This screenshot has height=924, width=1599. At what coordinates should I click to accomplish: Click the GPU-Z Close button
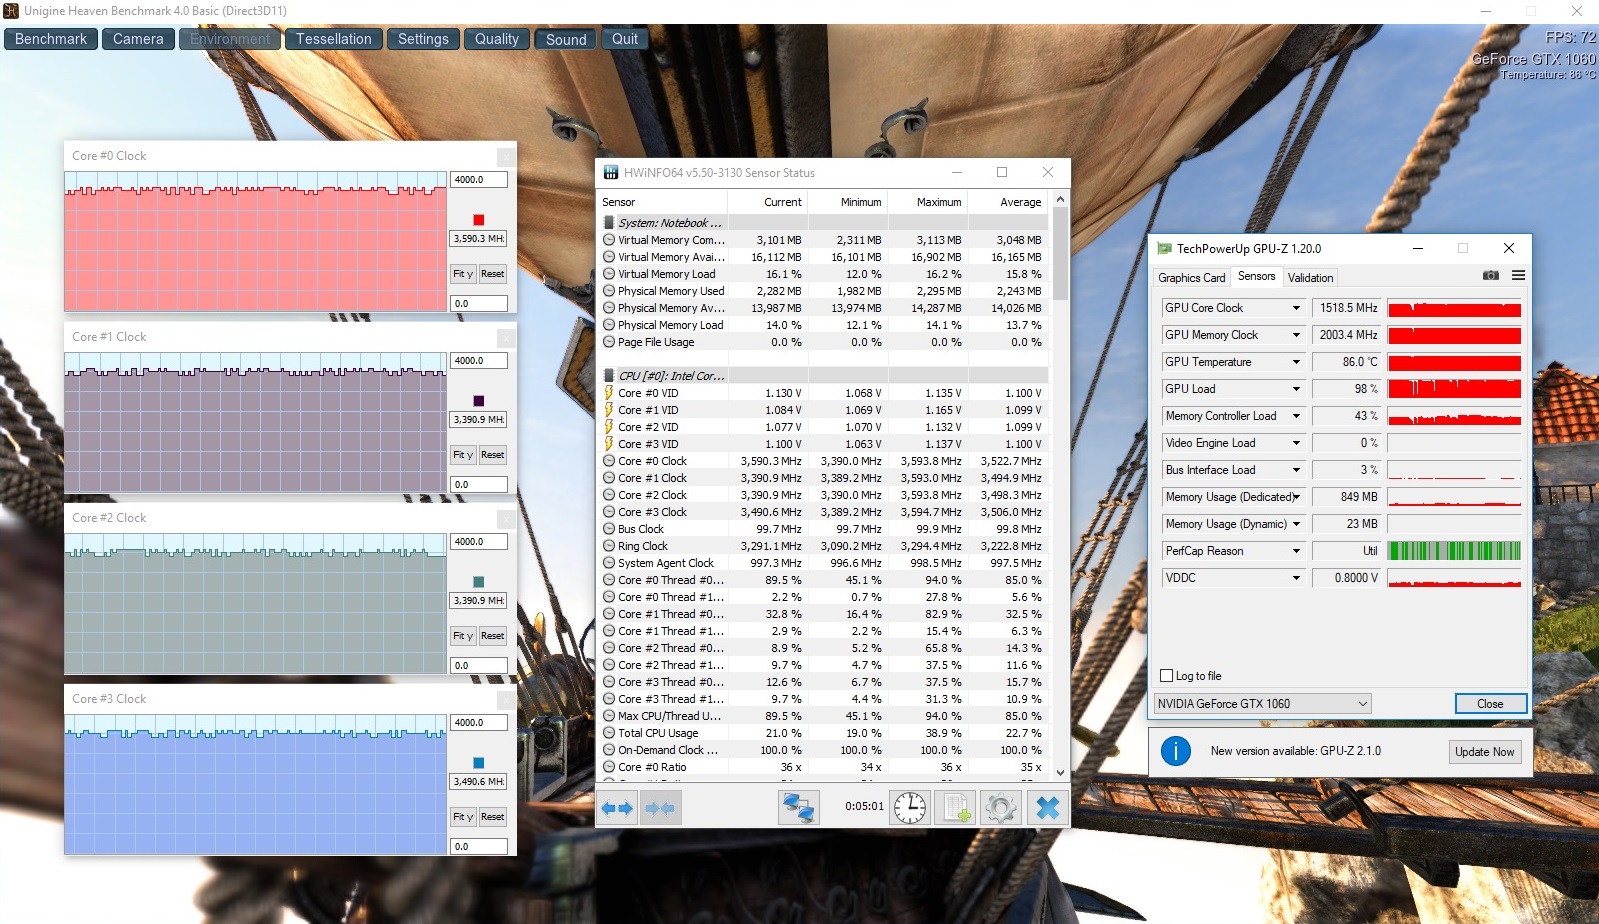click(1490, 704)
